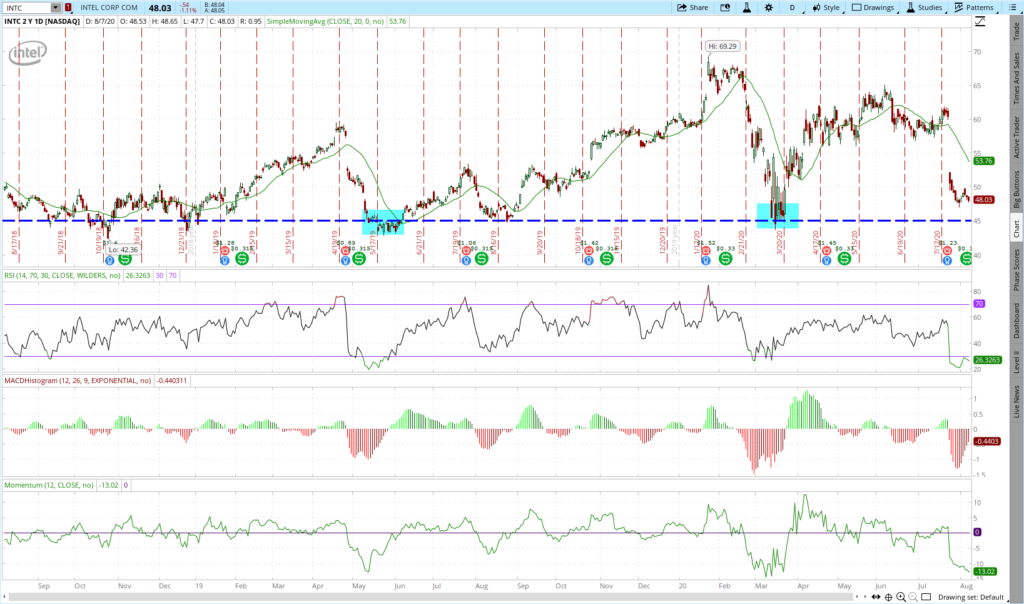Click the -0.4403 MACD value tag

[986, 441]
